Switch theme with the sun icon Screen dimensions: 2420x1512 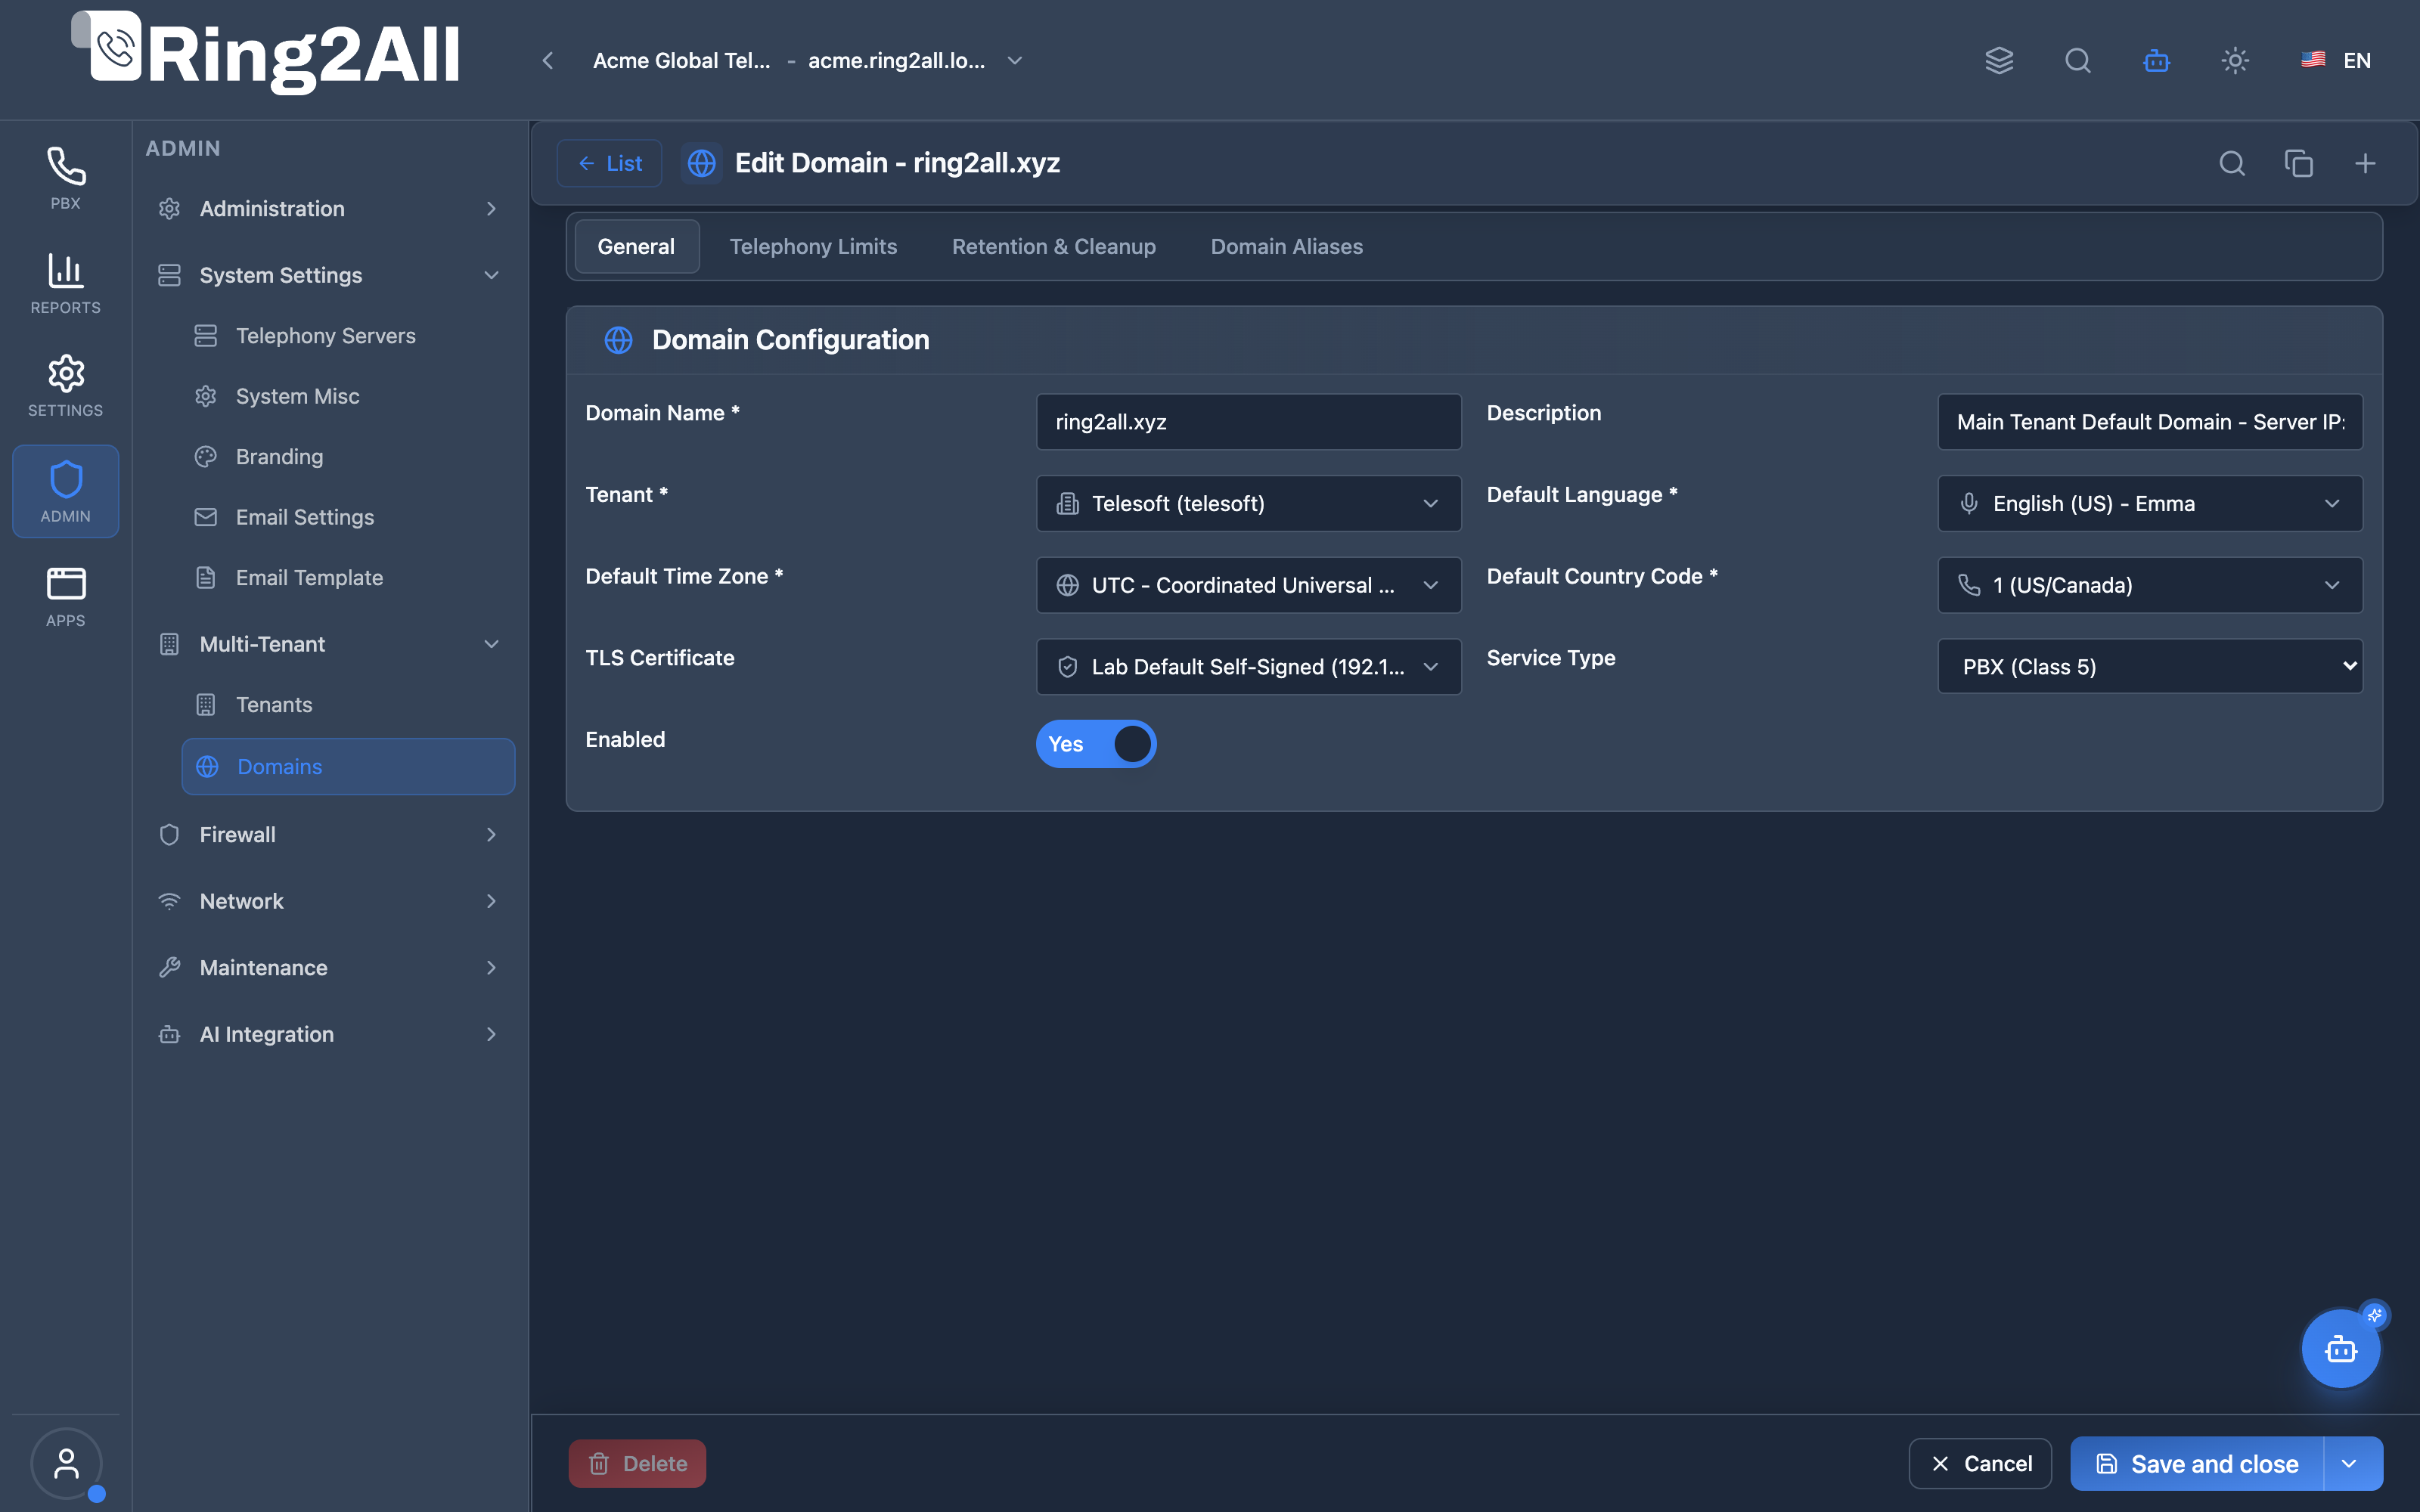(x=2235, y=60)
